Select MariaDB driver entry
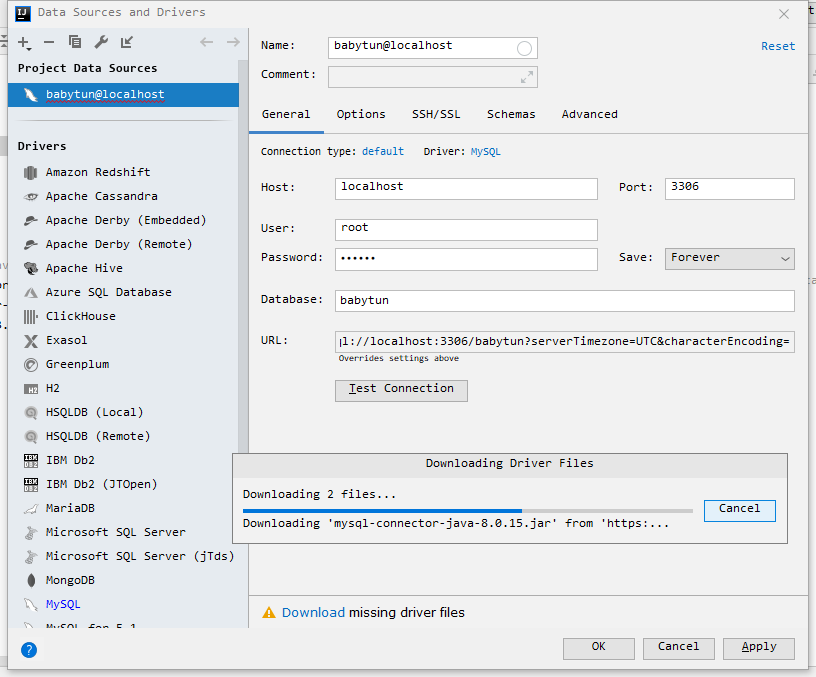The image size is (816, 677). (70, 508)
